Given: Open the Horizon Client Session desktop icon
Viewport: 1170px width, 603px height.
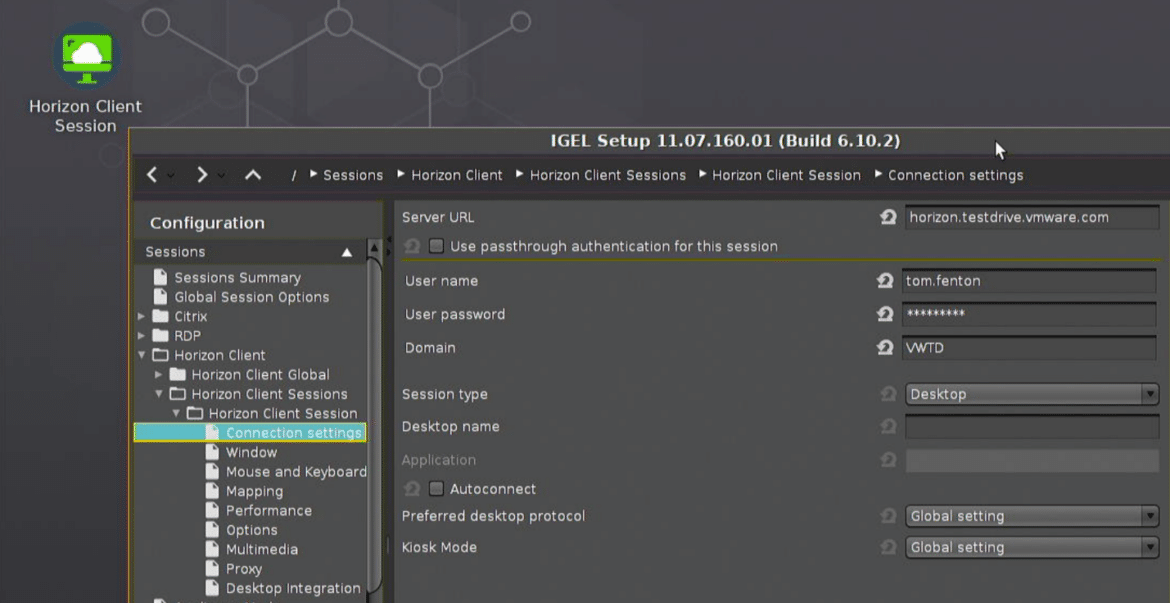Looking at the screenshot, I should coord(87,57).
